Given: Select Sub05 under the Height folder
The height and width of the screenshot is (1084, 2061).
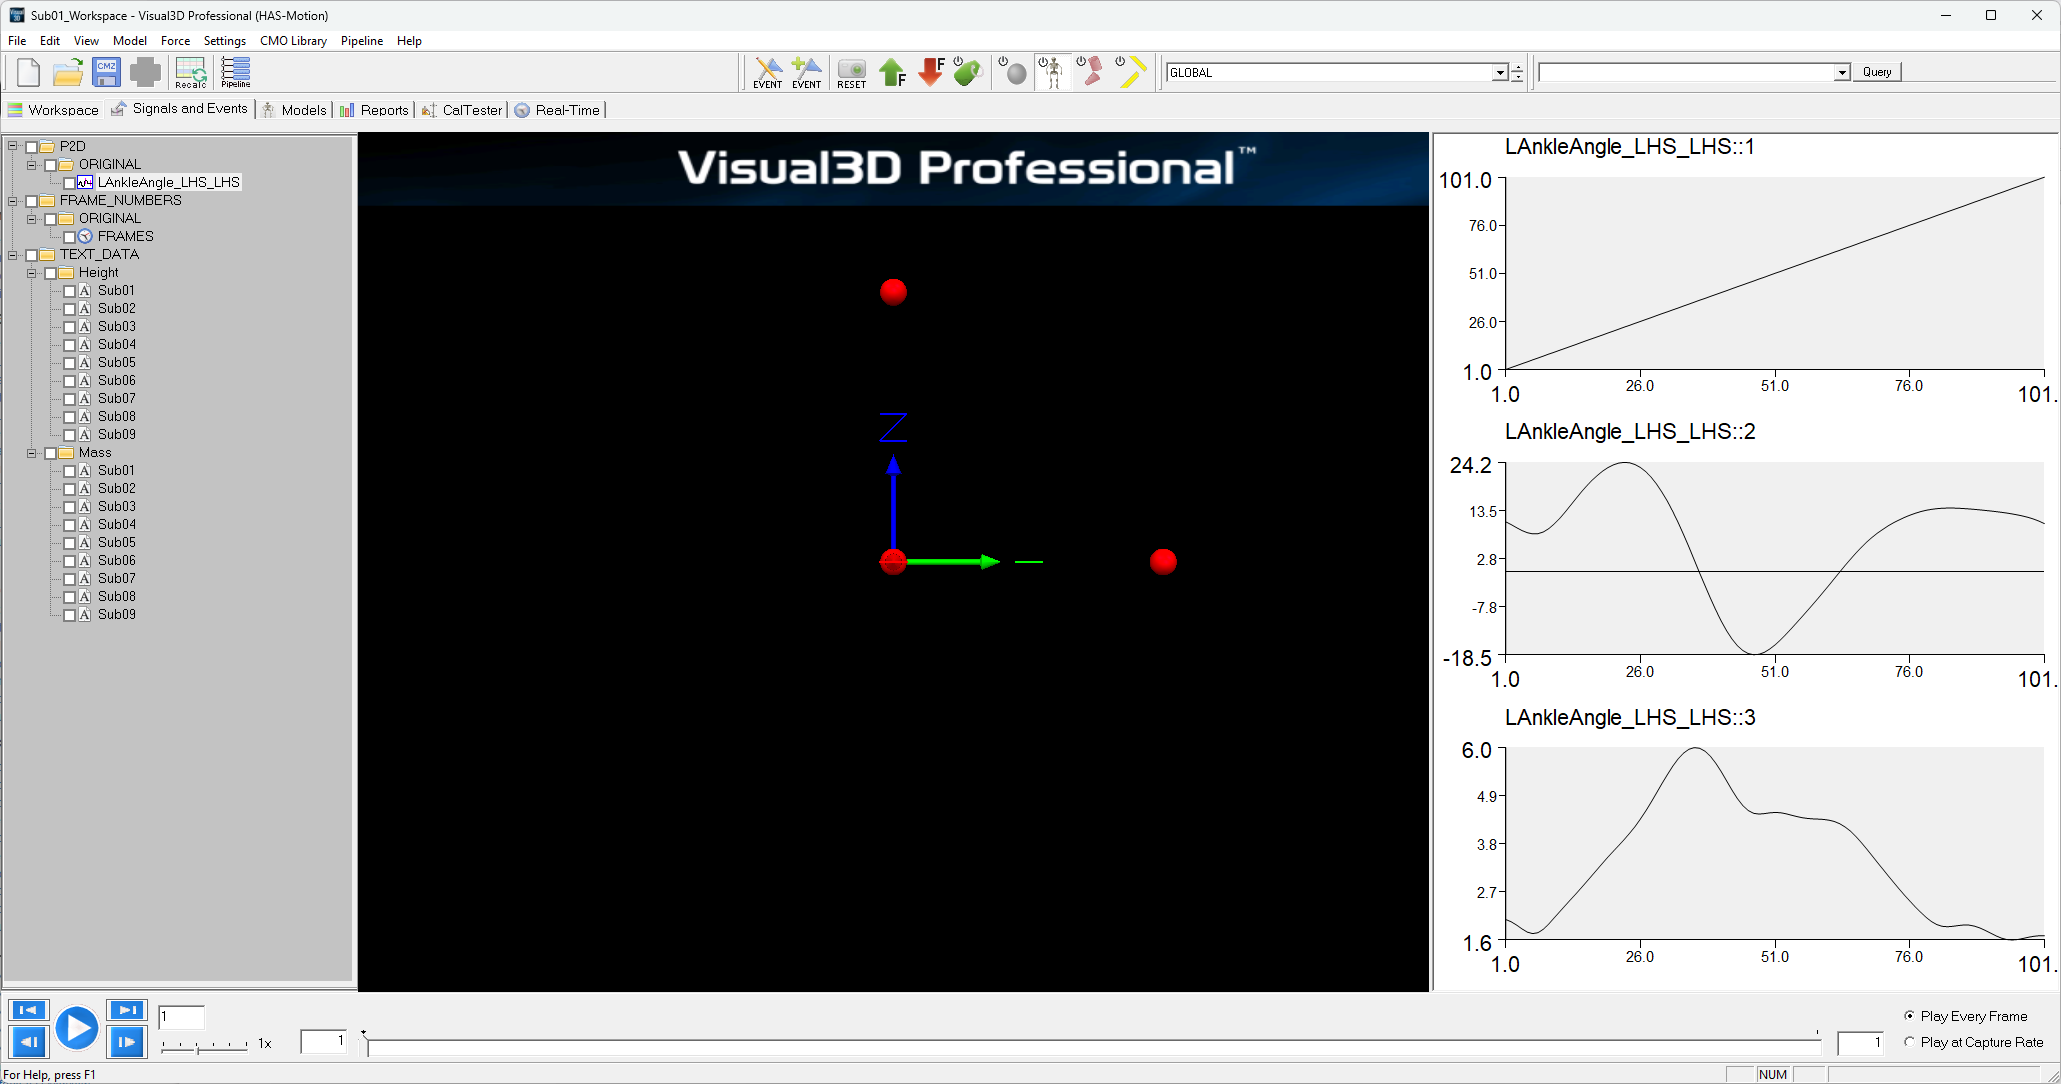Looking at the screenshot, I should pyautogui.click(x=116, y=362).
